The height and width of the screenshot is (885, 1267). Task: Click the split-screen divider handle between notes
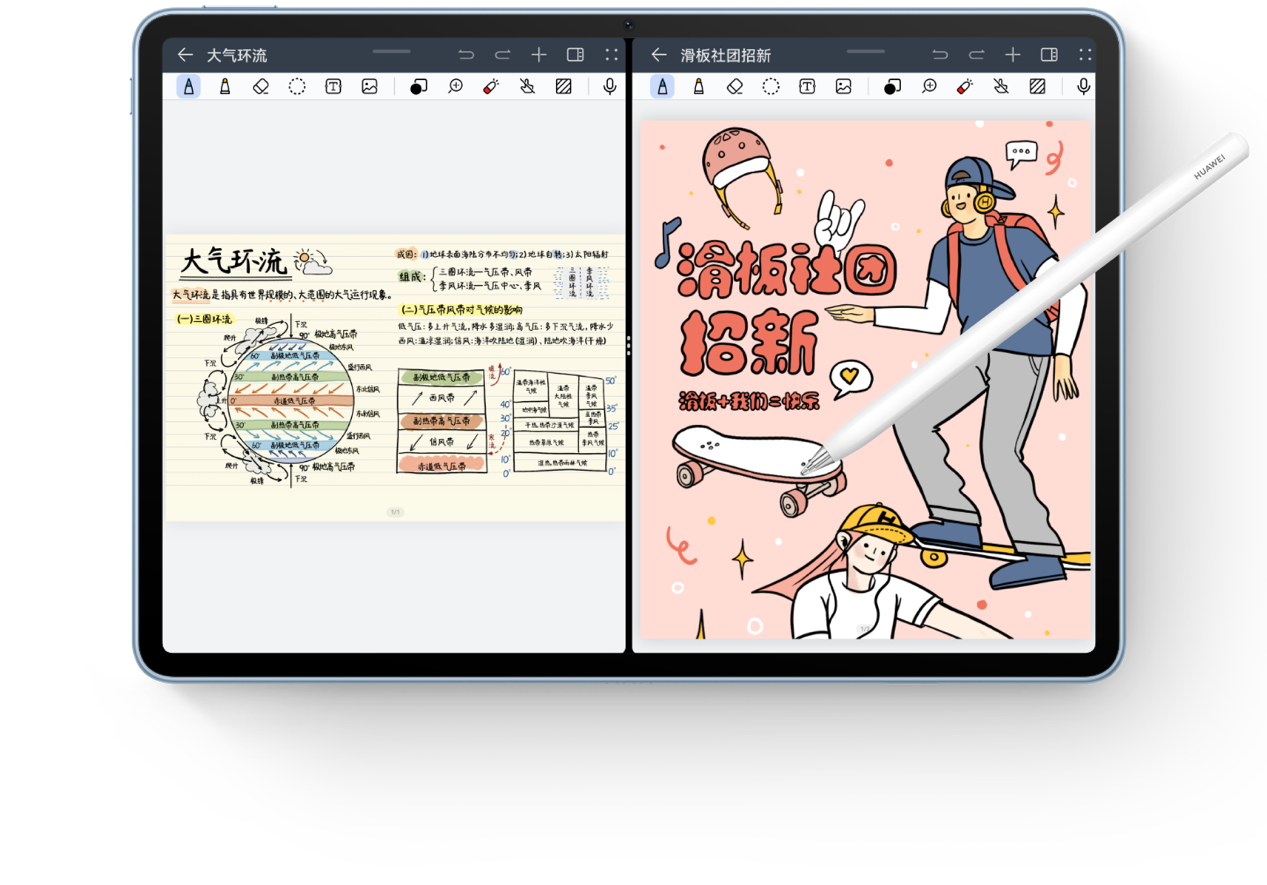tap(628, 346)
